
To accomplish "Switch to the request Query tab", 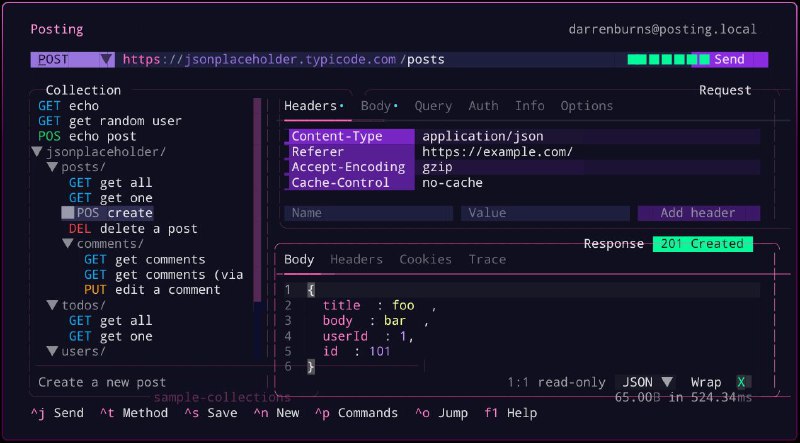I will [x=433, y=106].
